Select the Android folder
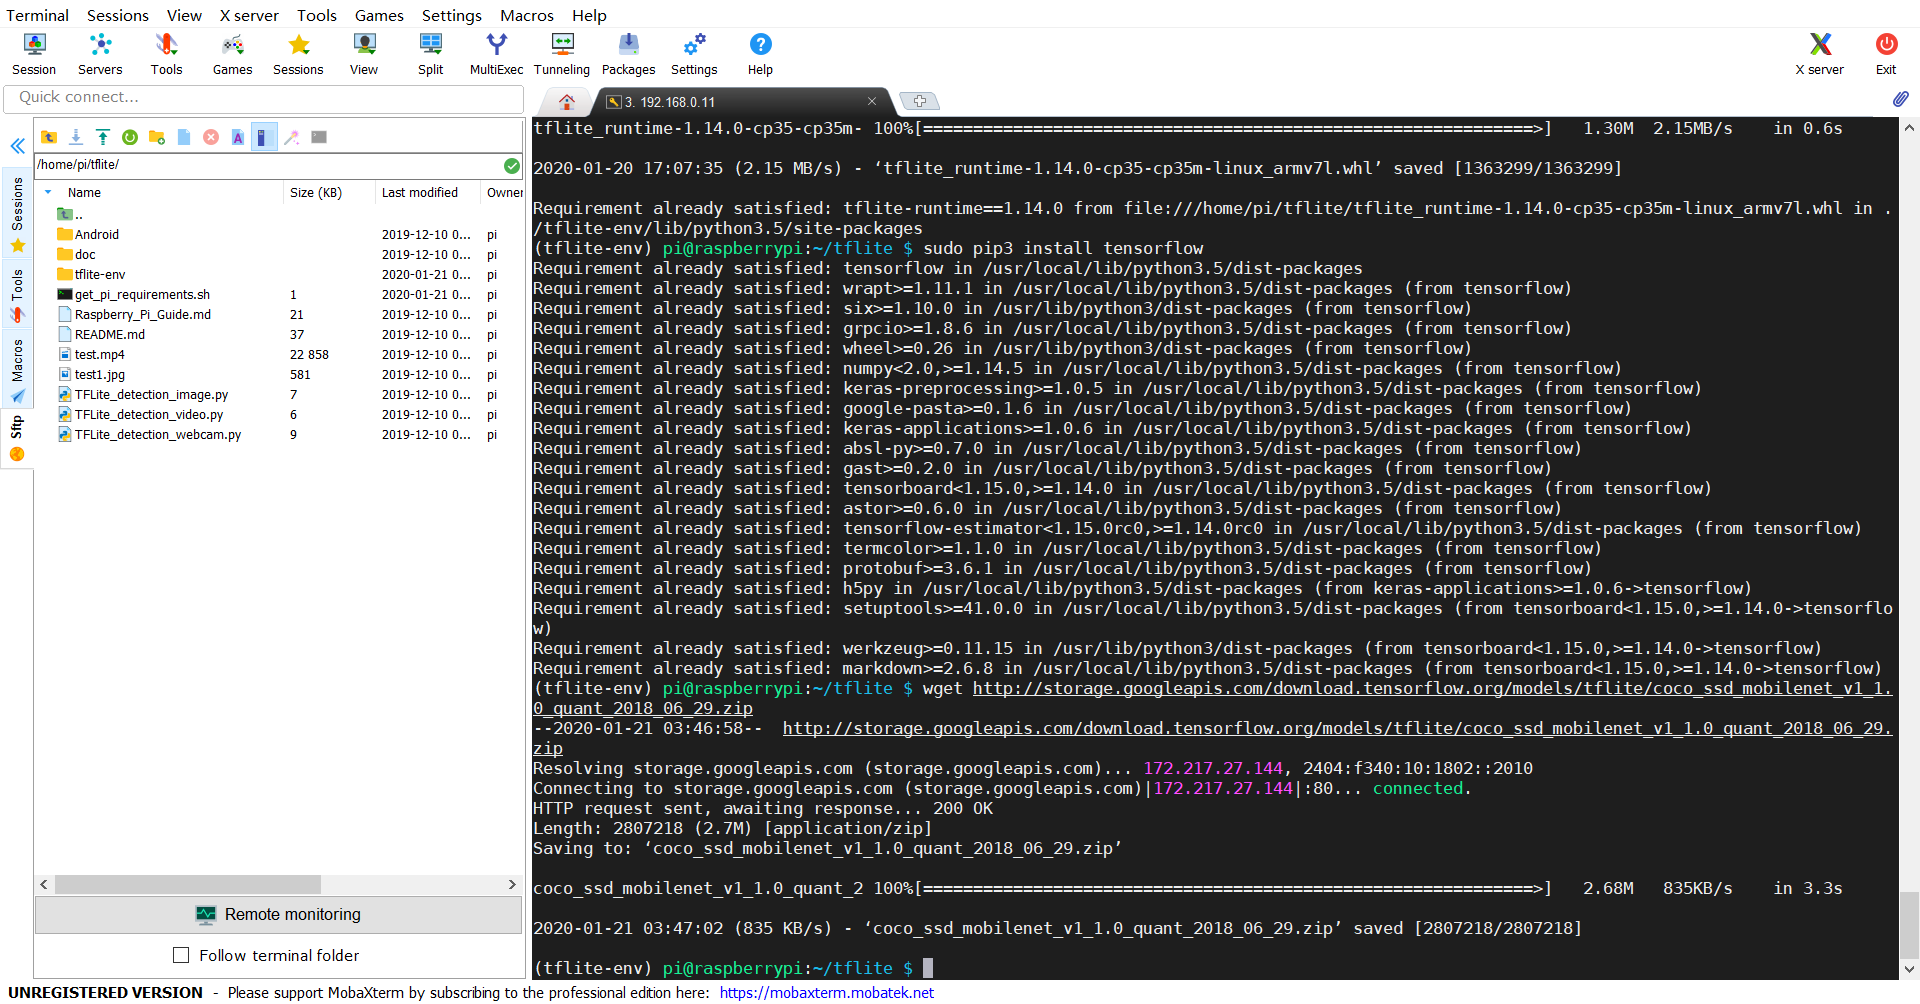 tap(97, 235)
